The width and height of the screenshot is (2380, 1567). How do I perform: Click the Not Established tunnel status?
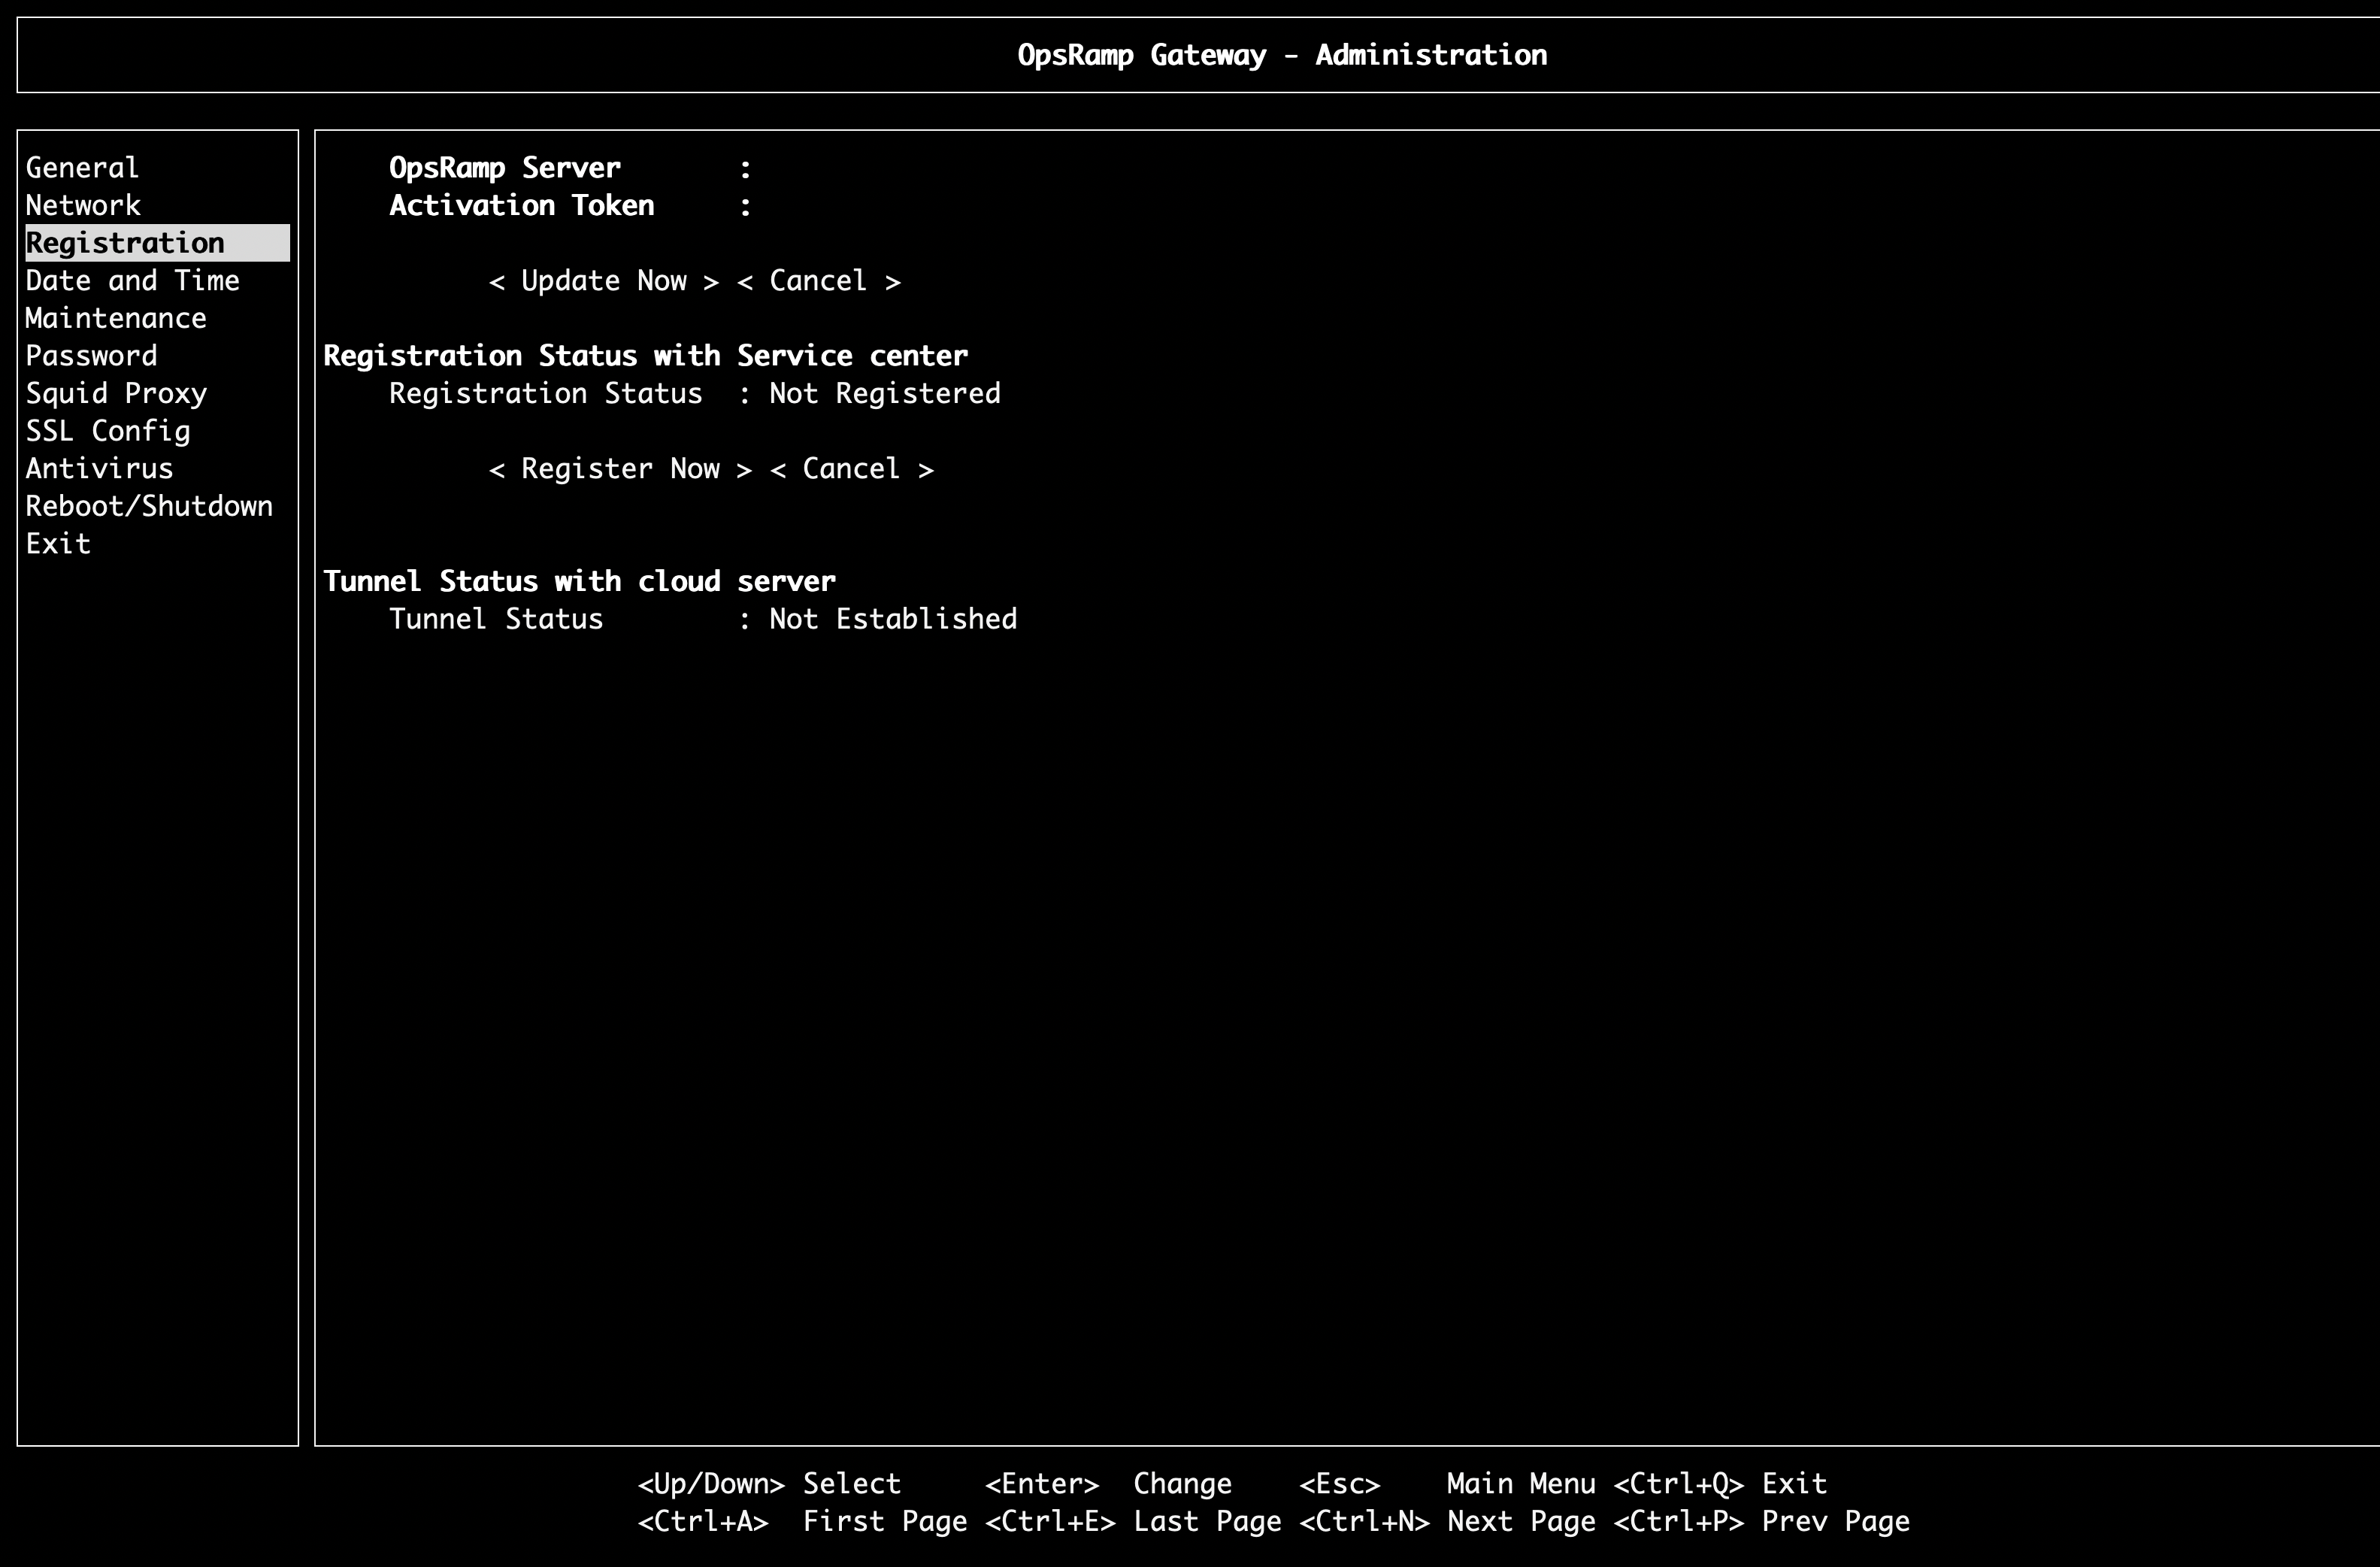(892, 619)
